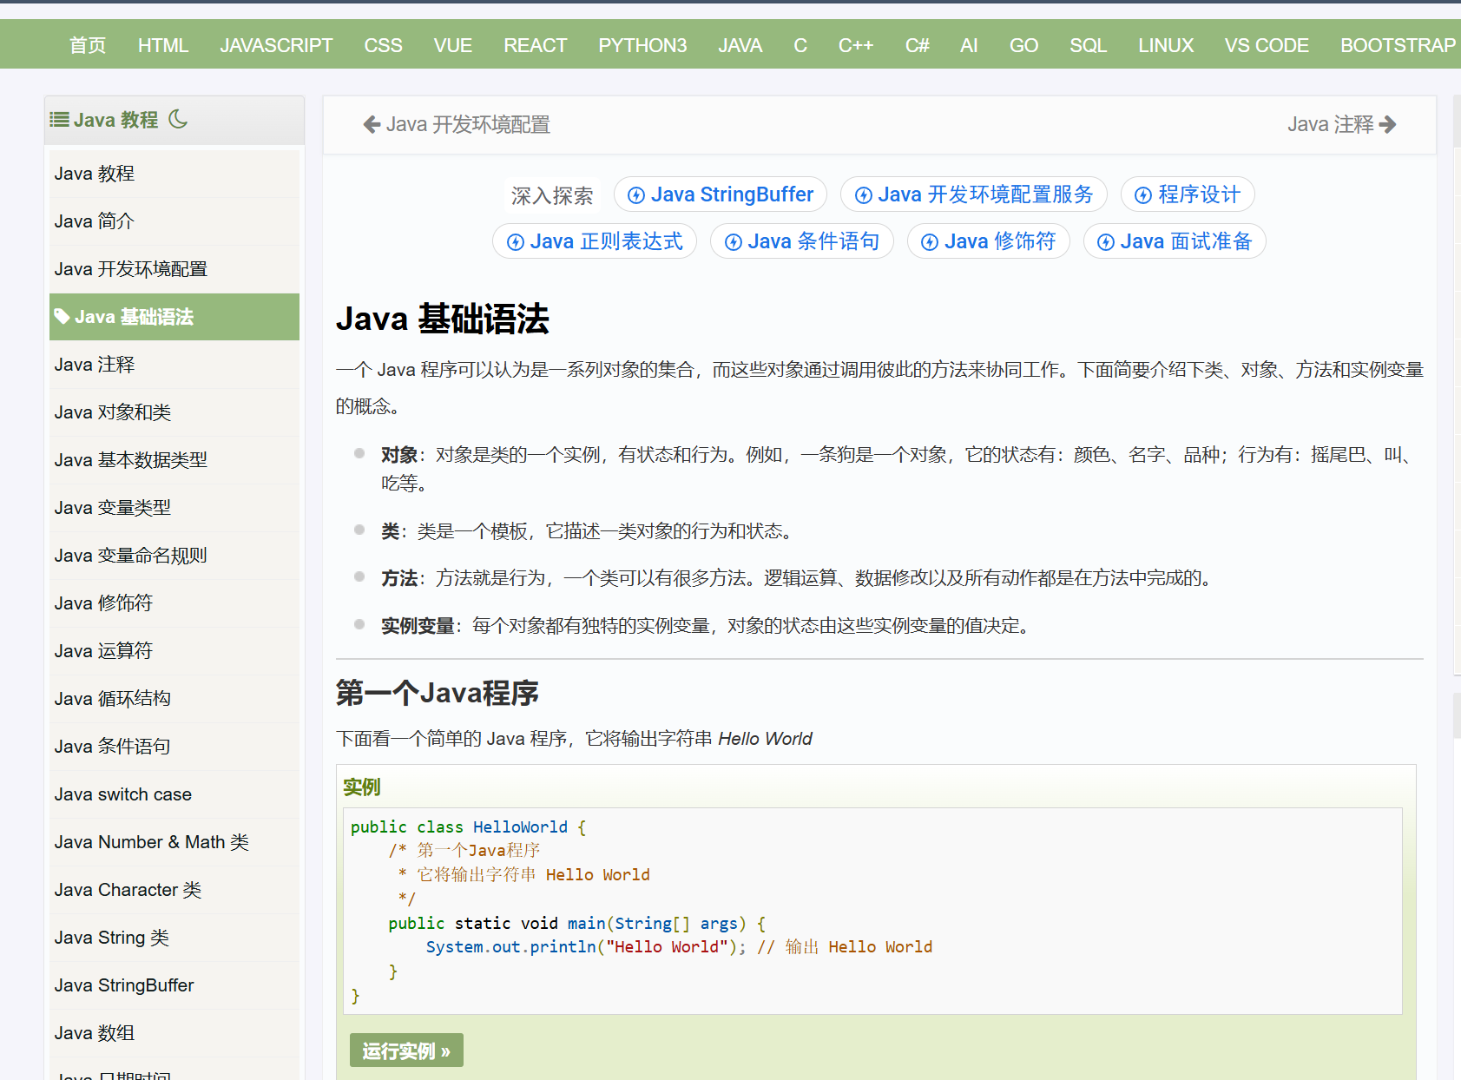Click the circle icon in Java 正则表达式 pill
The image size is (1461, 1080).
point(516,242)
